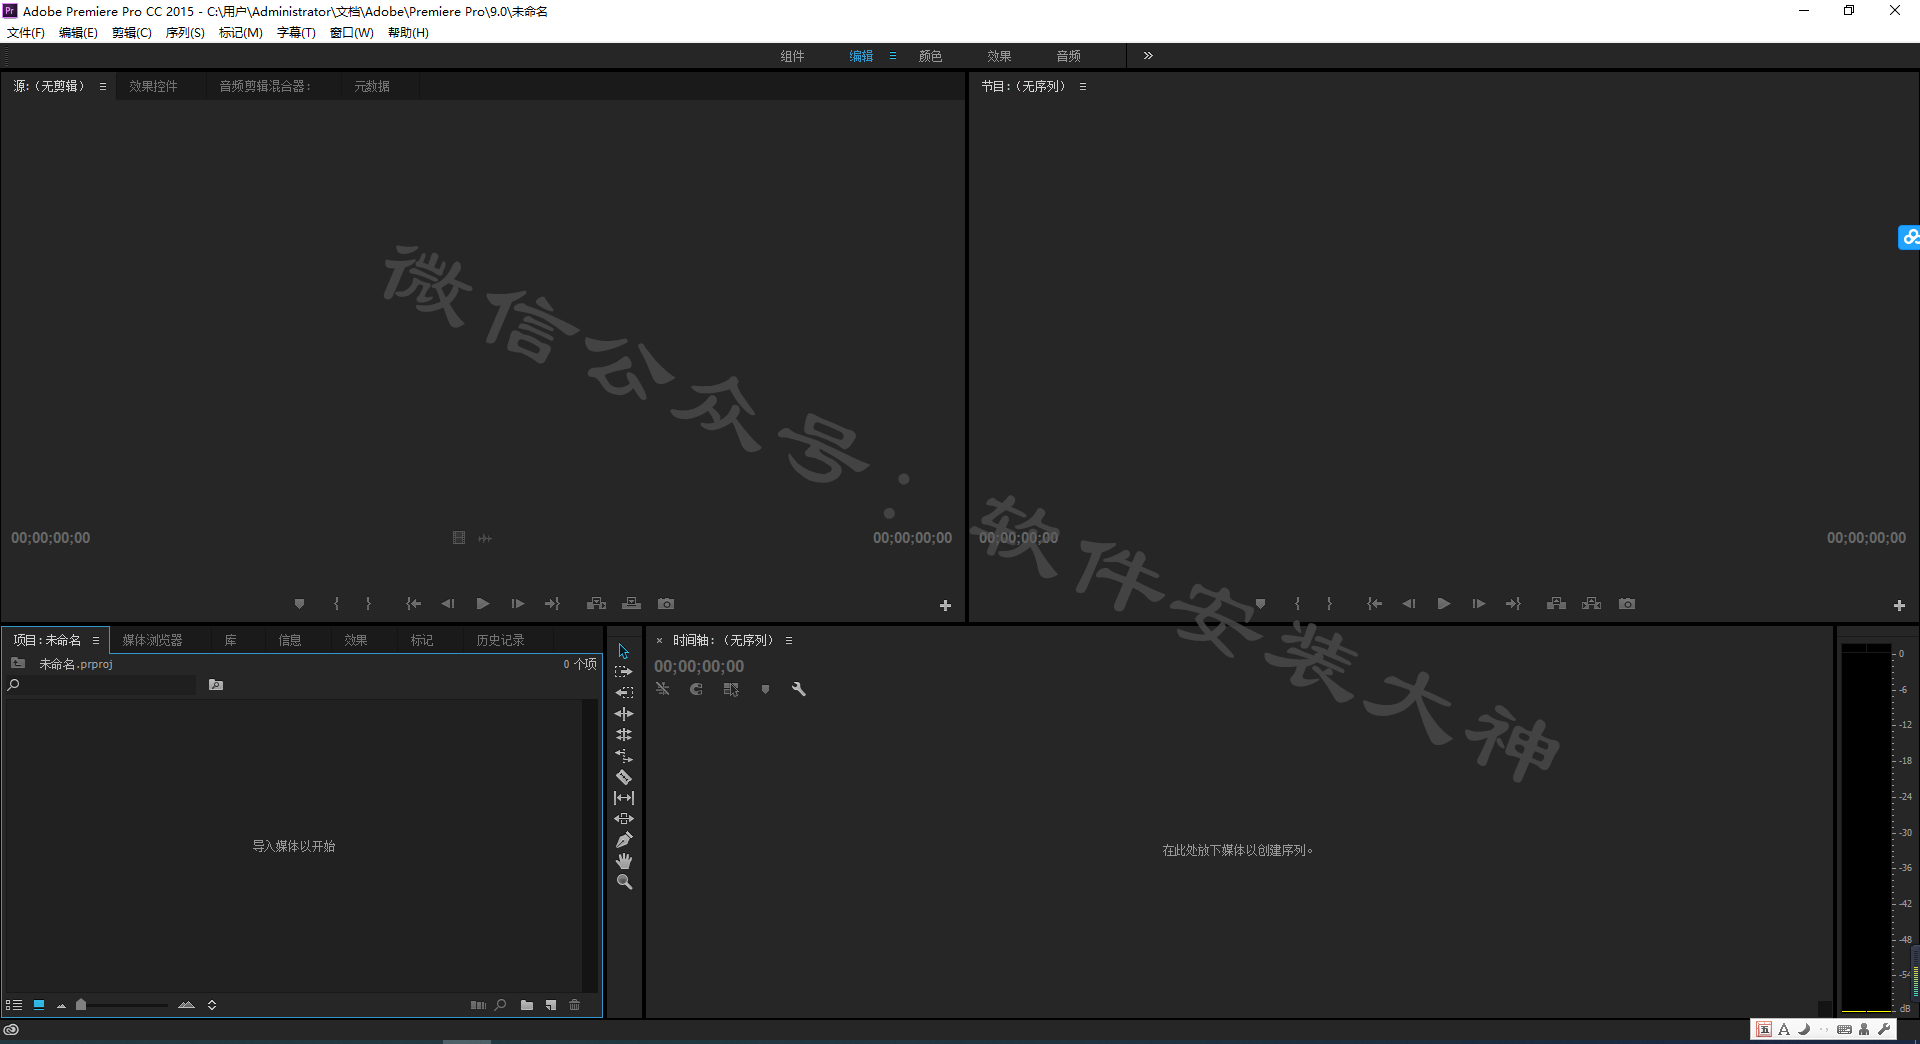
Task: Add marker in source monitor
Action: [x=299, y=604]
